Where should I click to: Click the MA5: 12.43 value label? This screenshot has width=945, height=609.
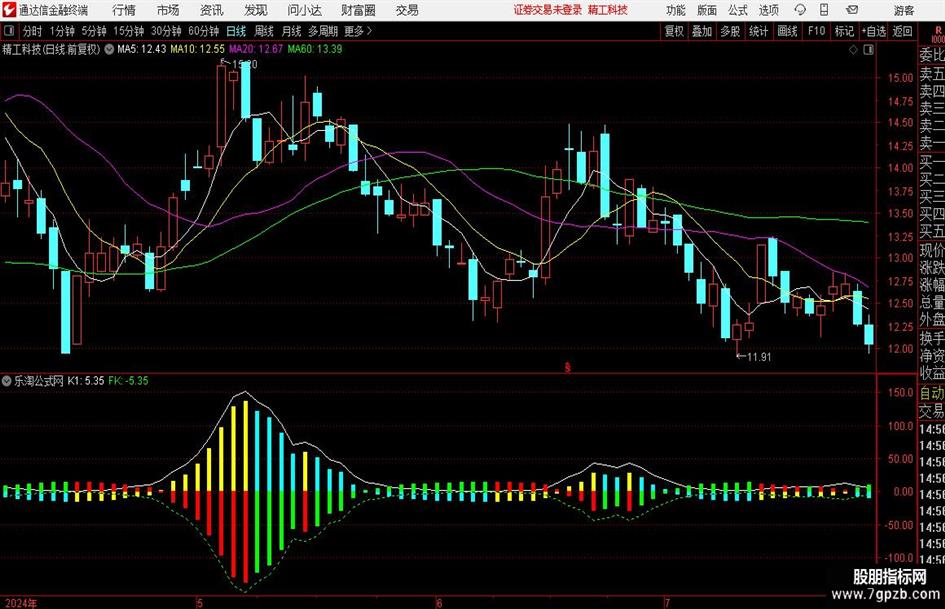click(141, 49)
